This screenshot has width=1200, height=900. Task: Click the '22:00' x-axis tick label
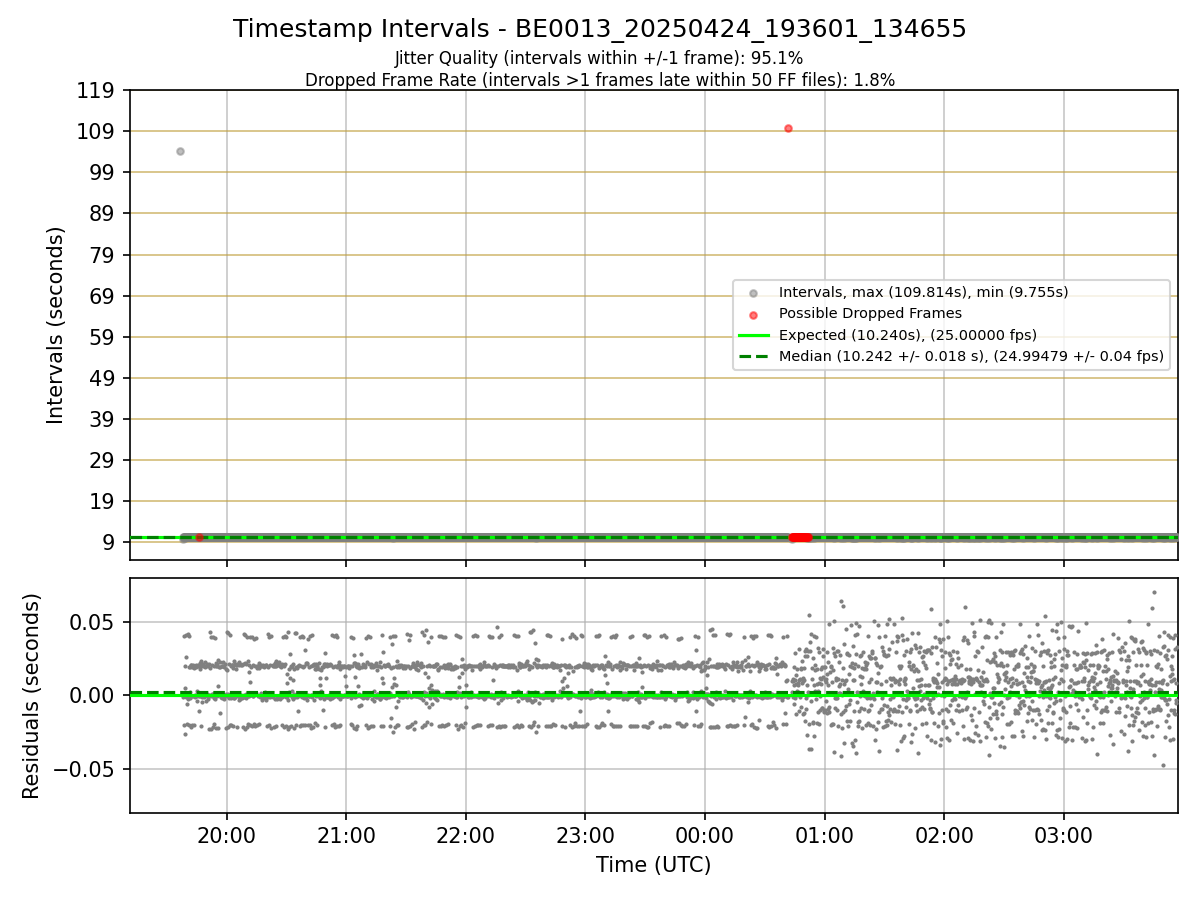pyautogui.click(x=465, y=836)
